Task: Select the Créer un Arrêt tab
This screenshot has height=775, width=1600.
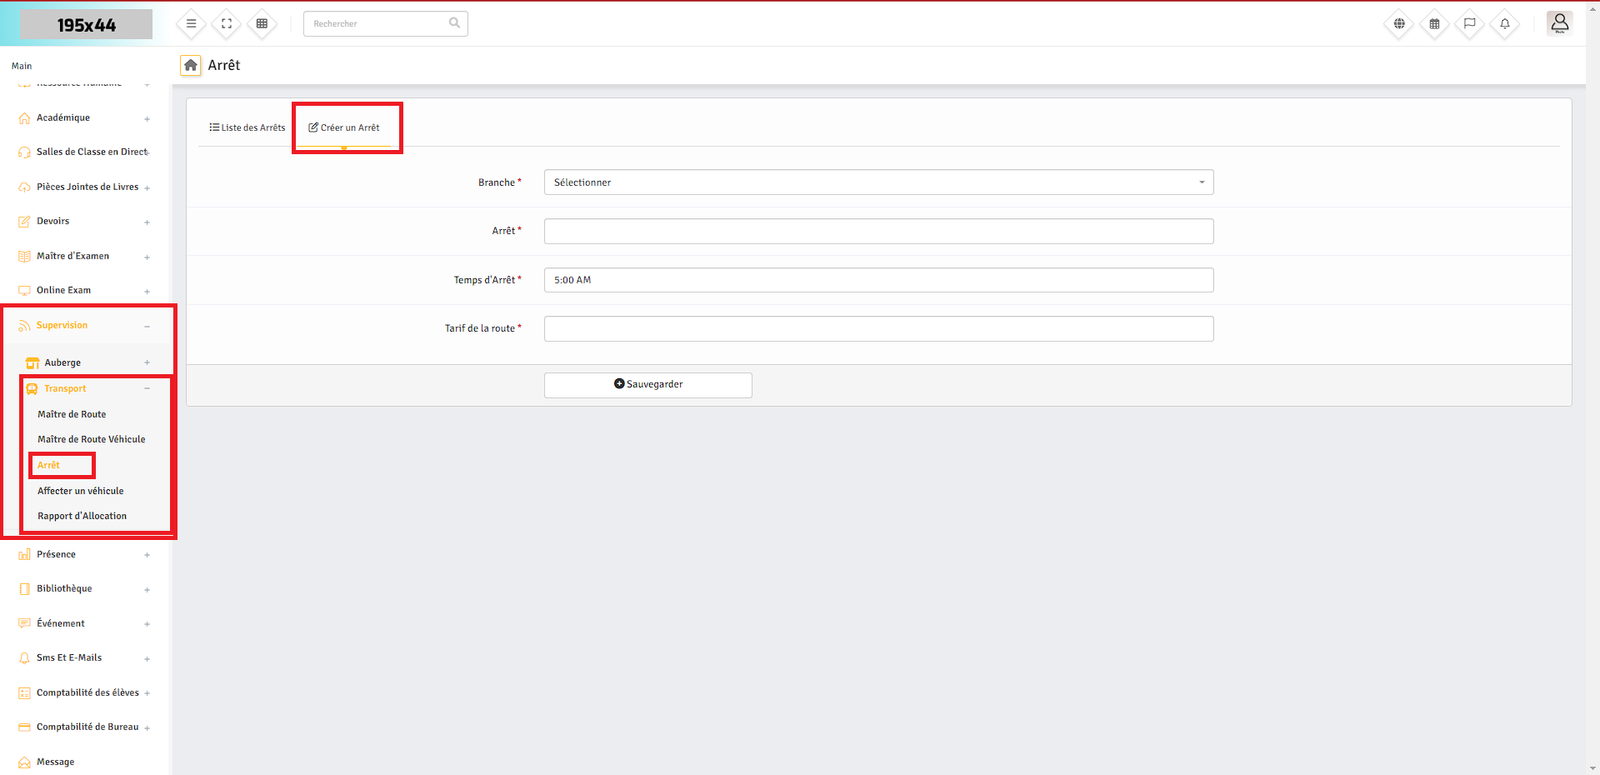Action: (x=344, y=128)
